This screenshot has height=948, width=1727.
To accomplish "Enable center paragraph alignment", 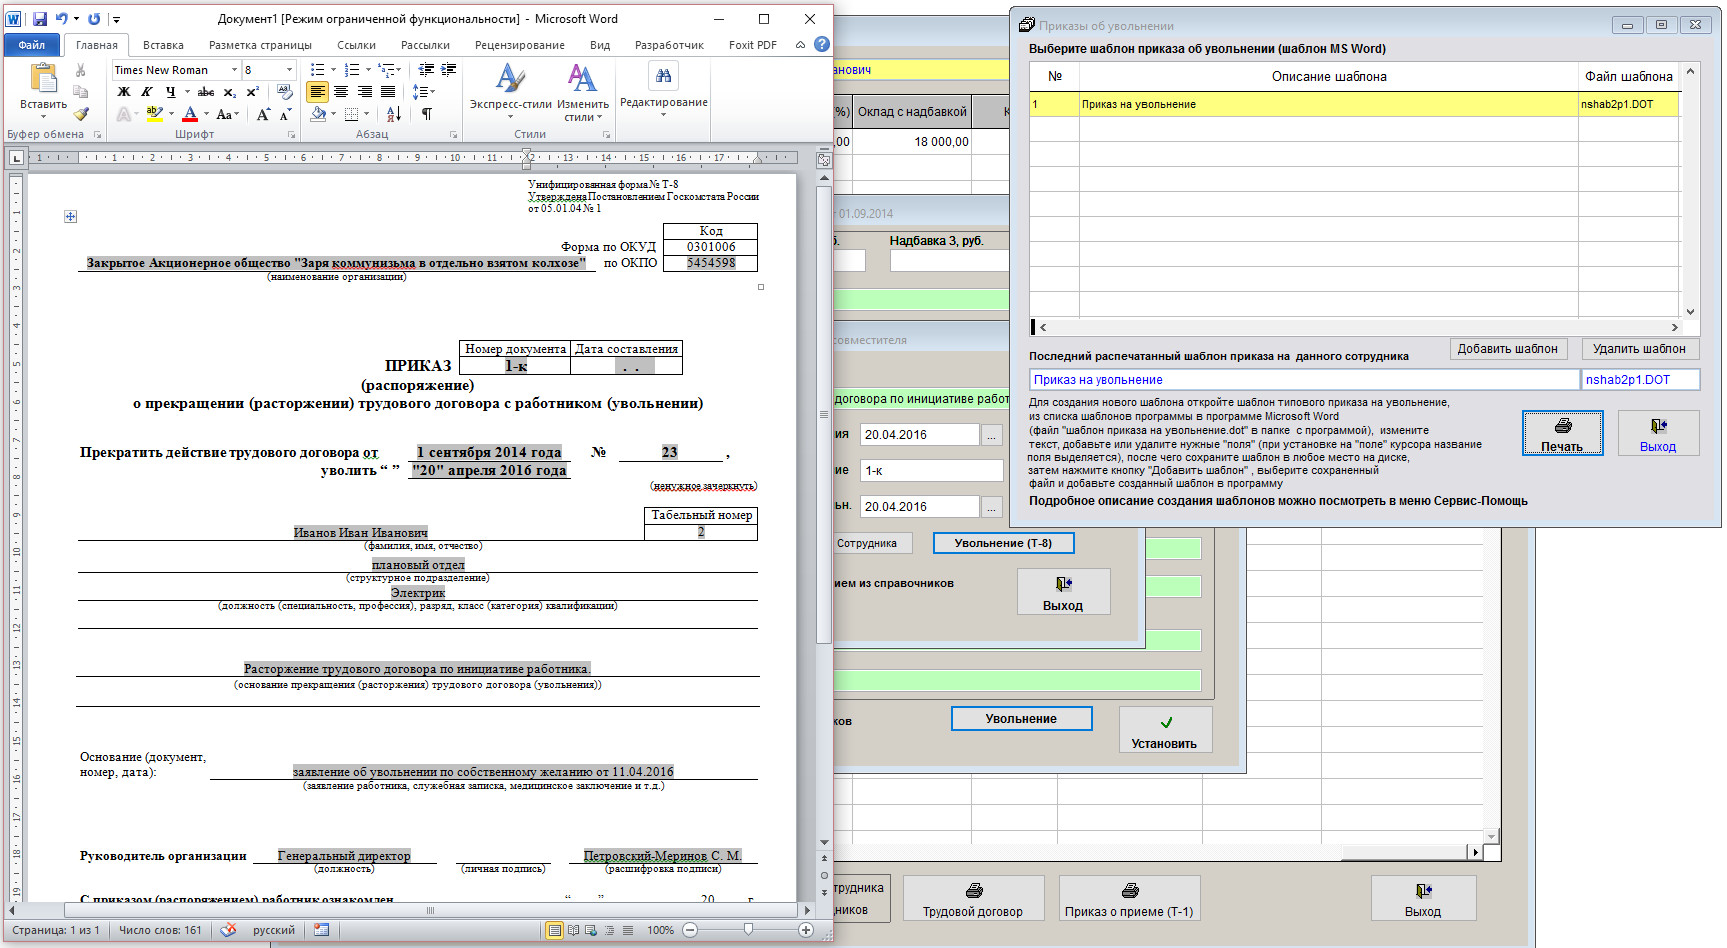I will click(341, 92).
